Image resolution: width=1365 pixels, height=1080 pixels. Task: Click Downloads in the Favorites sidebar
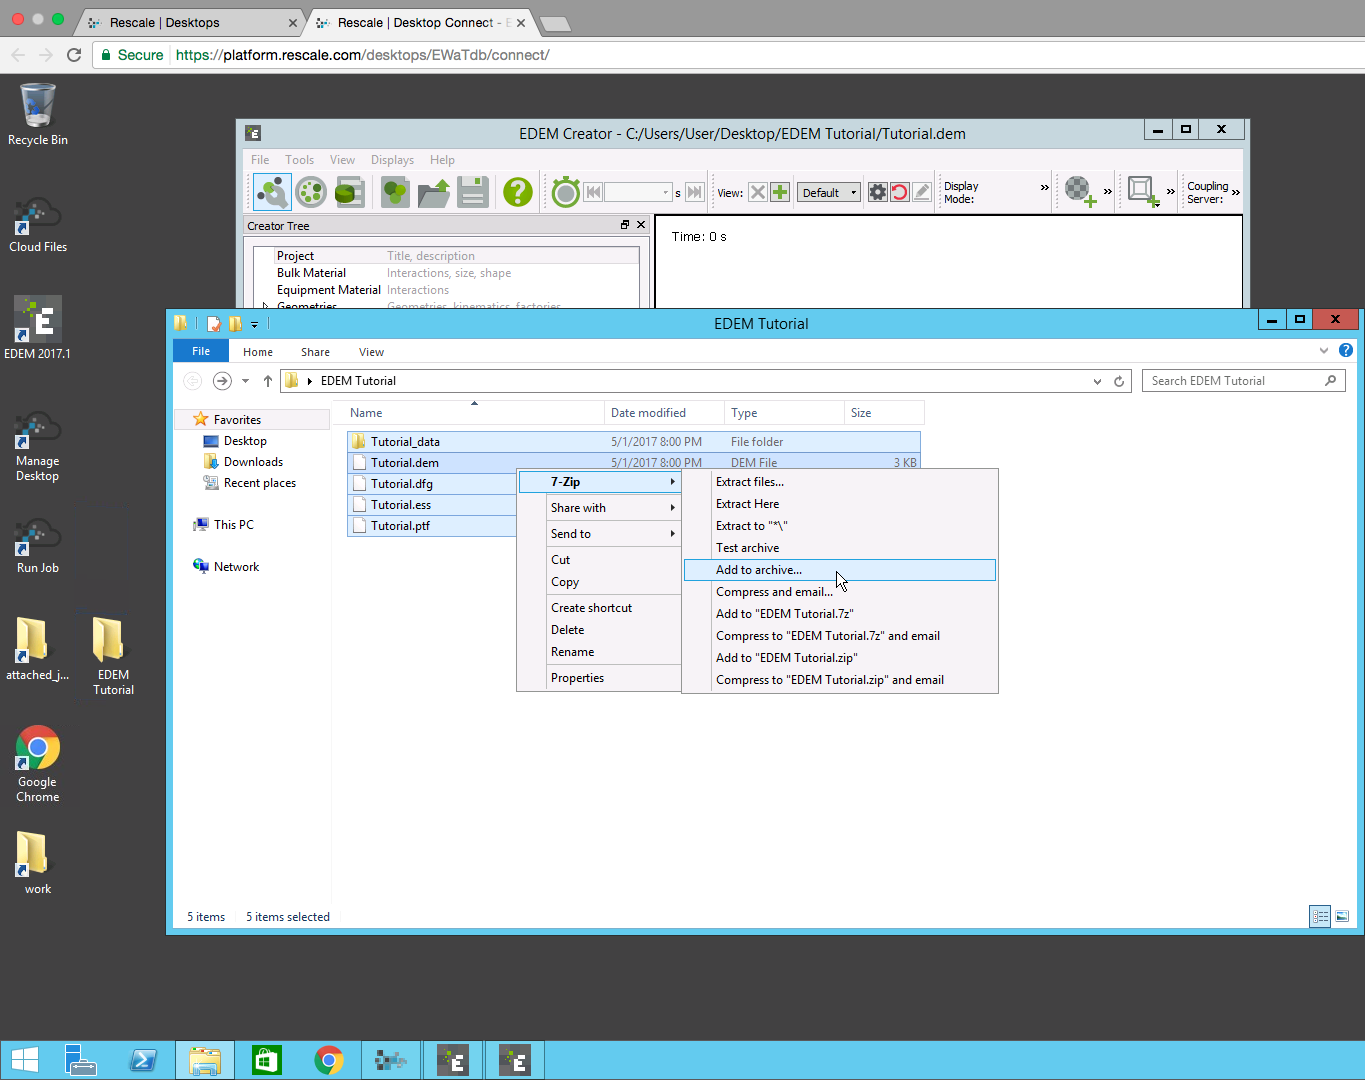coord(253,462)
